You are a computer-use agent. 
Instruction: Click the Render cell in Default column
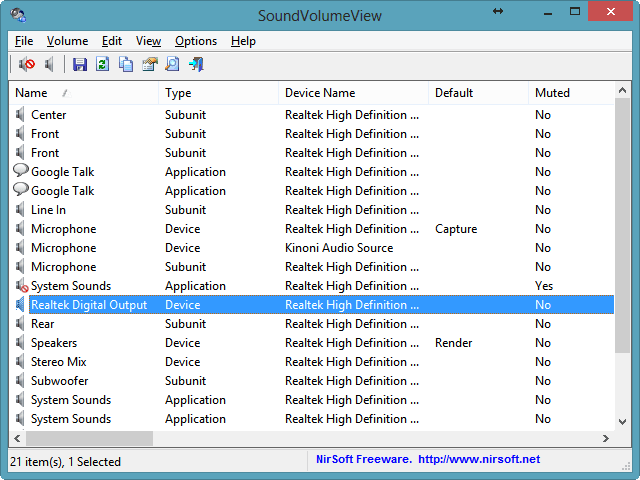point(453,343)
